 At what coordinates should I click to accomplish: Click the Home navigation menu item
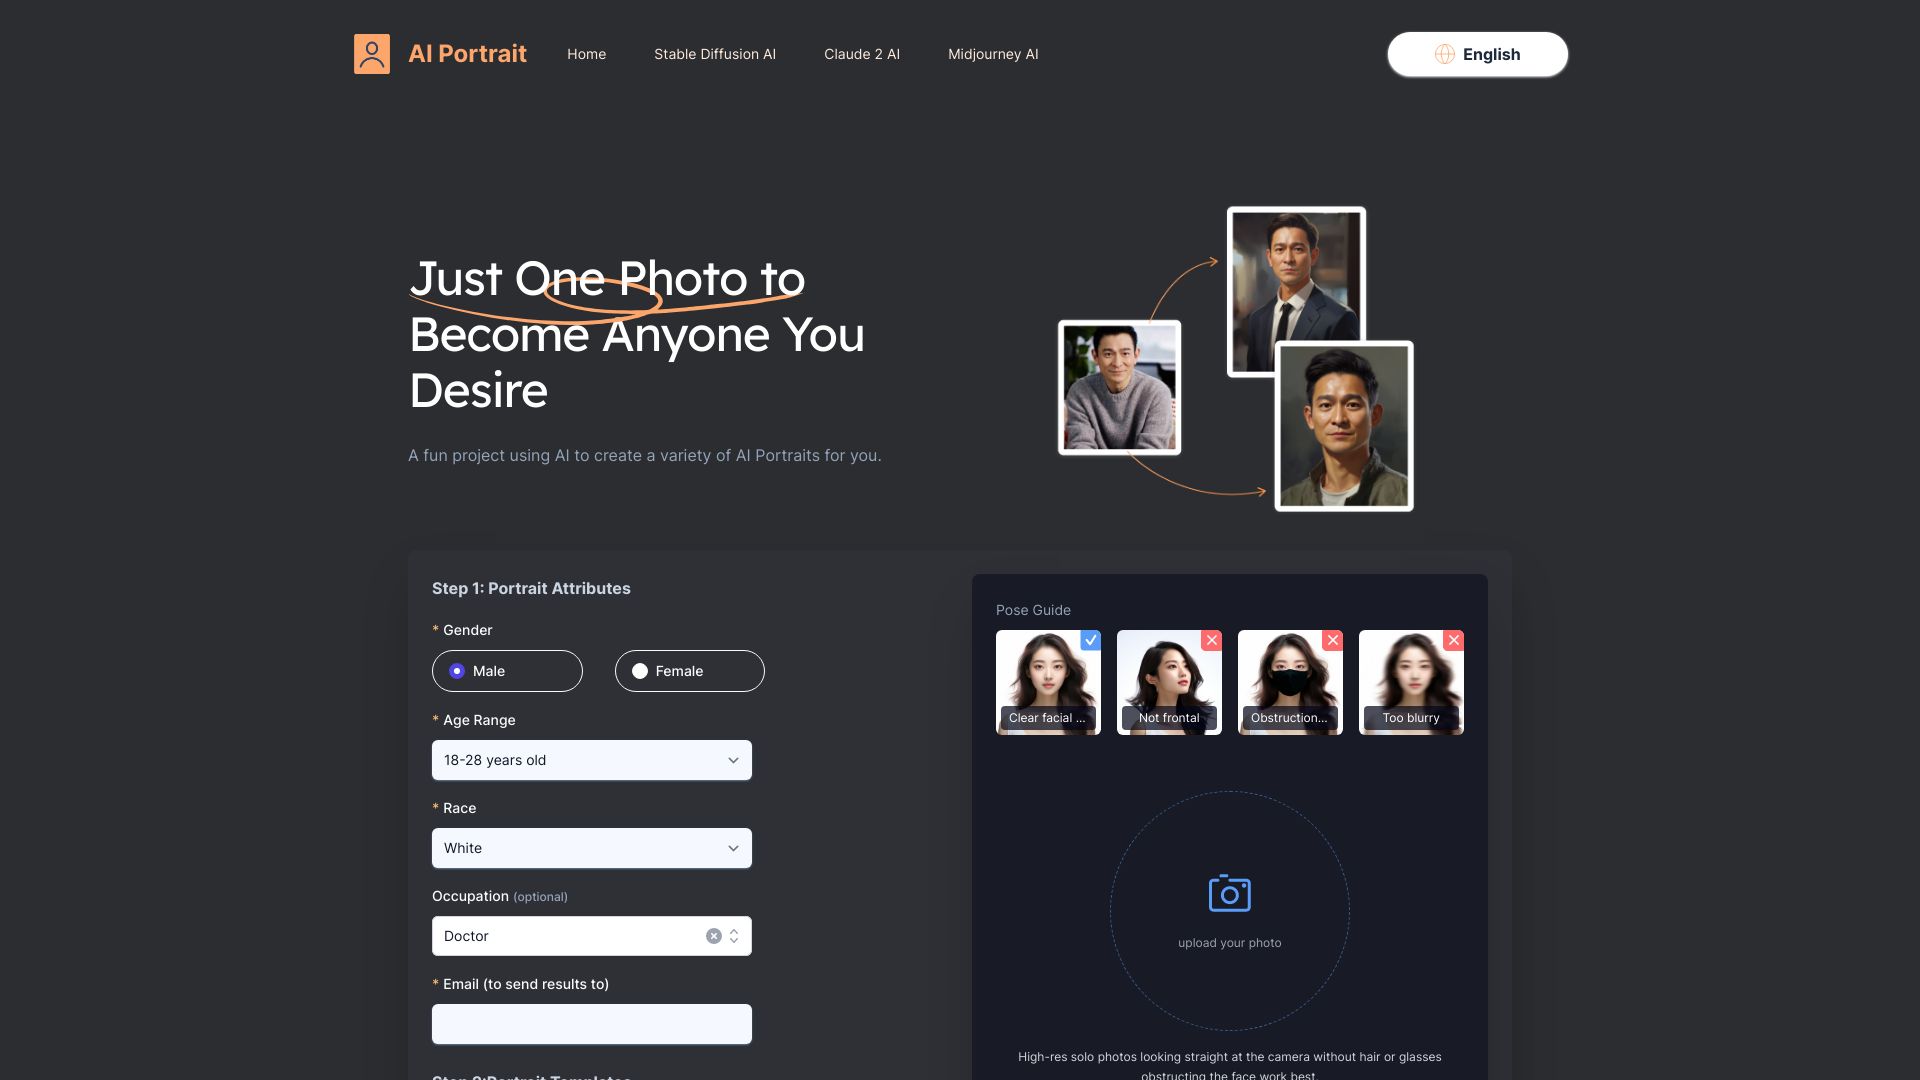coord(585,54)
